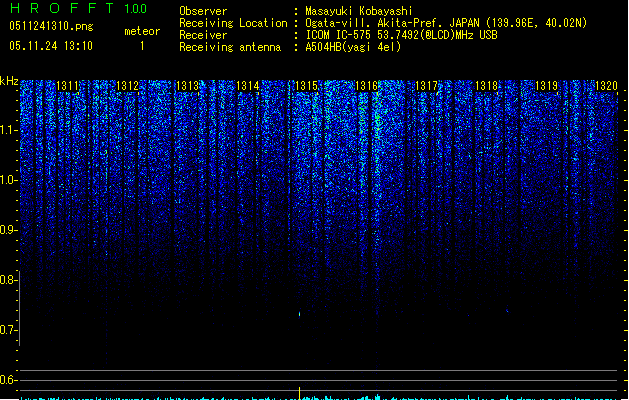629x400 pixels.
Task: Click antenna value A504HB(yagi 4el)
Action: click(353, 47)
